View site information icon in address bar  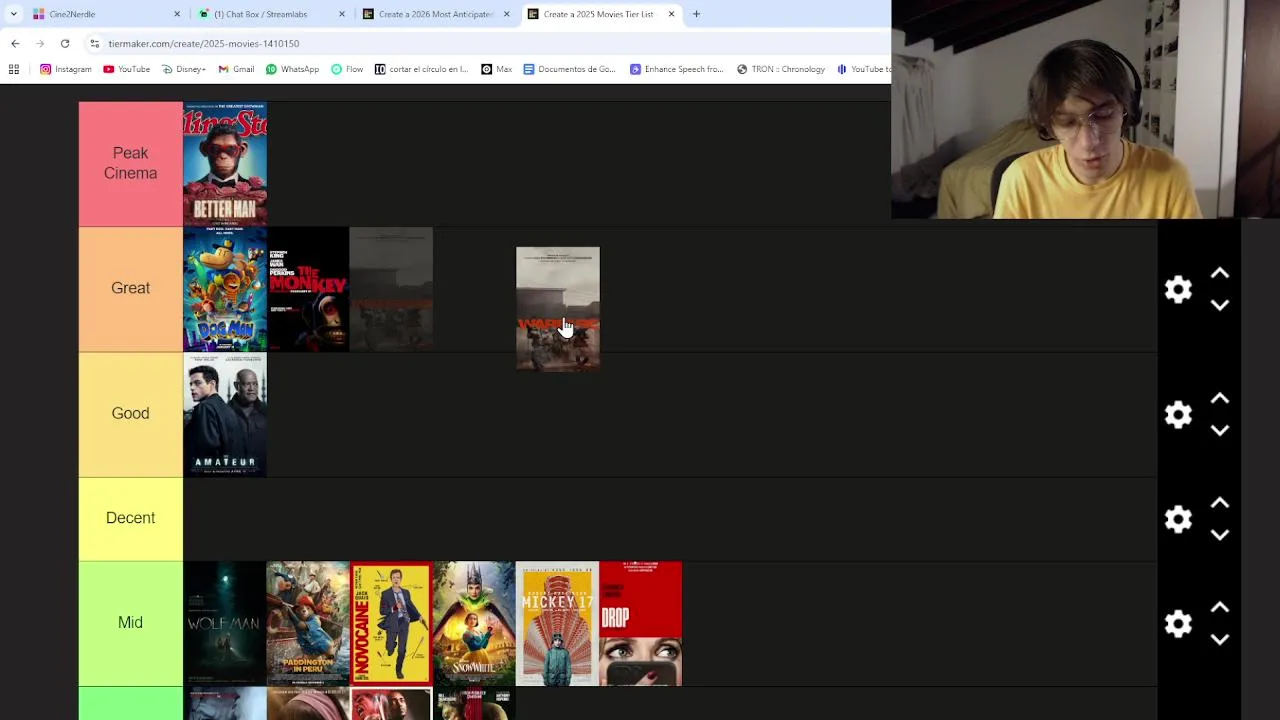click(x=94, y=43)
